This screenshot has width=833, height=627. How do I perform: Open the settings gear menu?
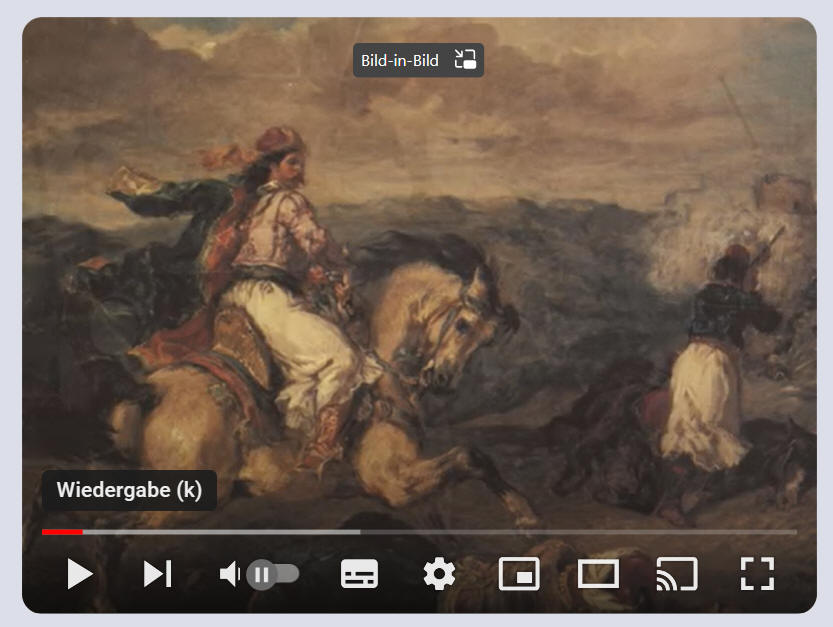pos(439,574)
